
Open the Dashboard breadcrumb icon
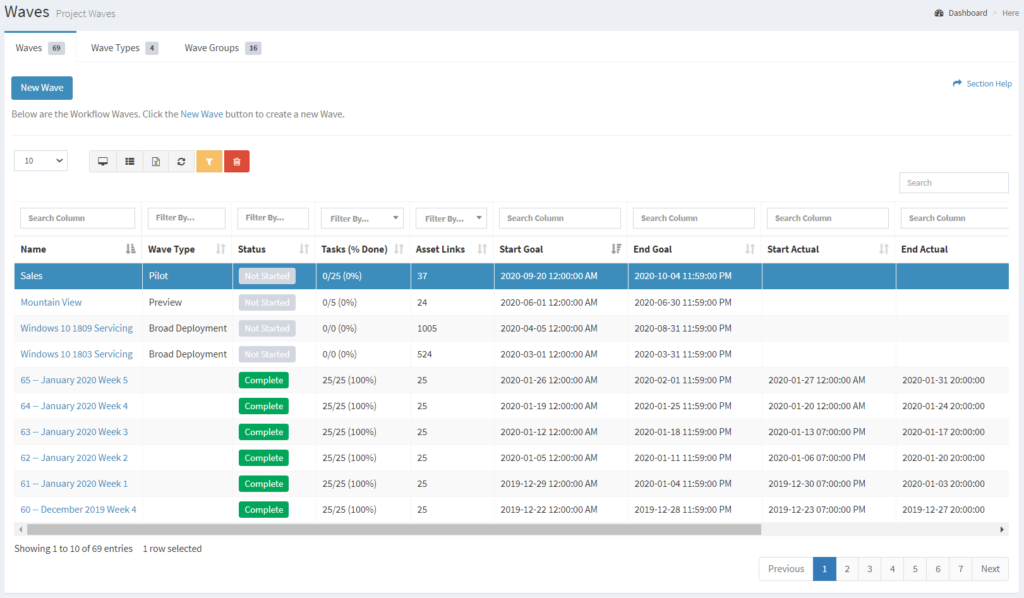(937, 13)
